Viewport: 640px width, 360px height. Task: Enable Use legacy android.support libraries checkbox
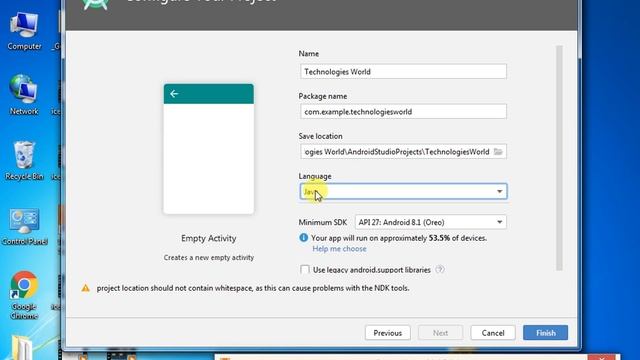click(304, 270)
